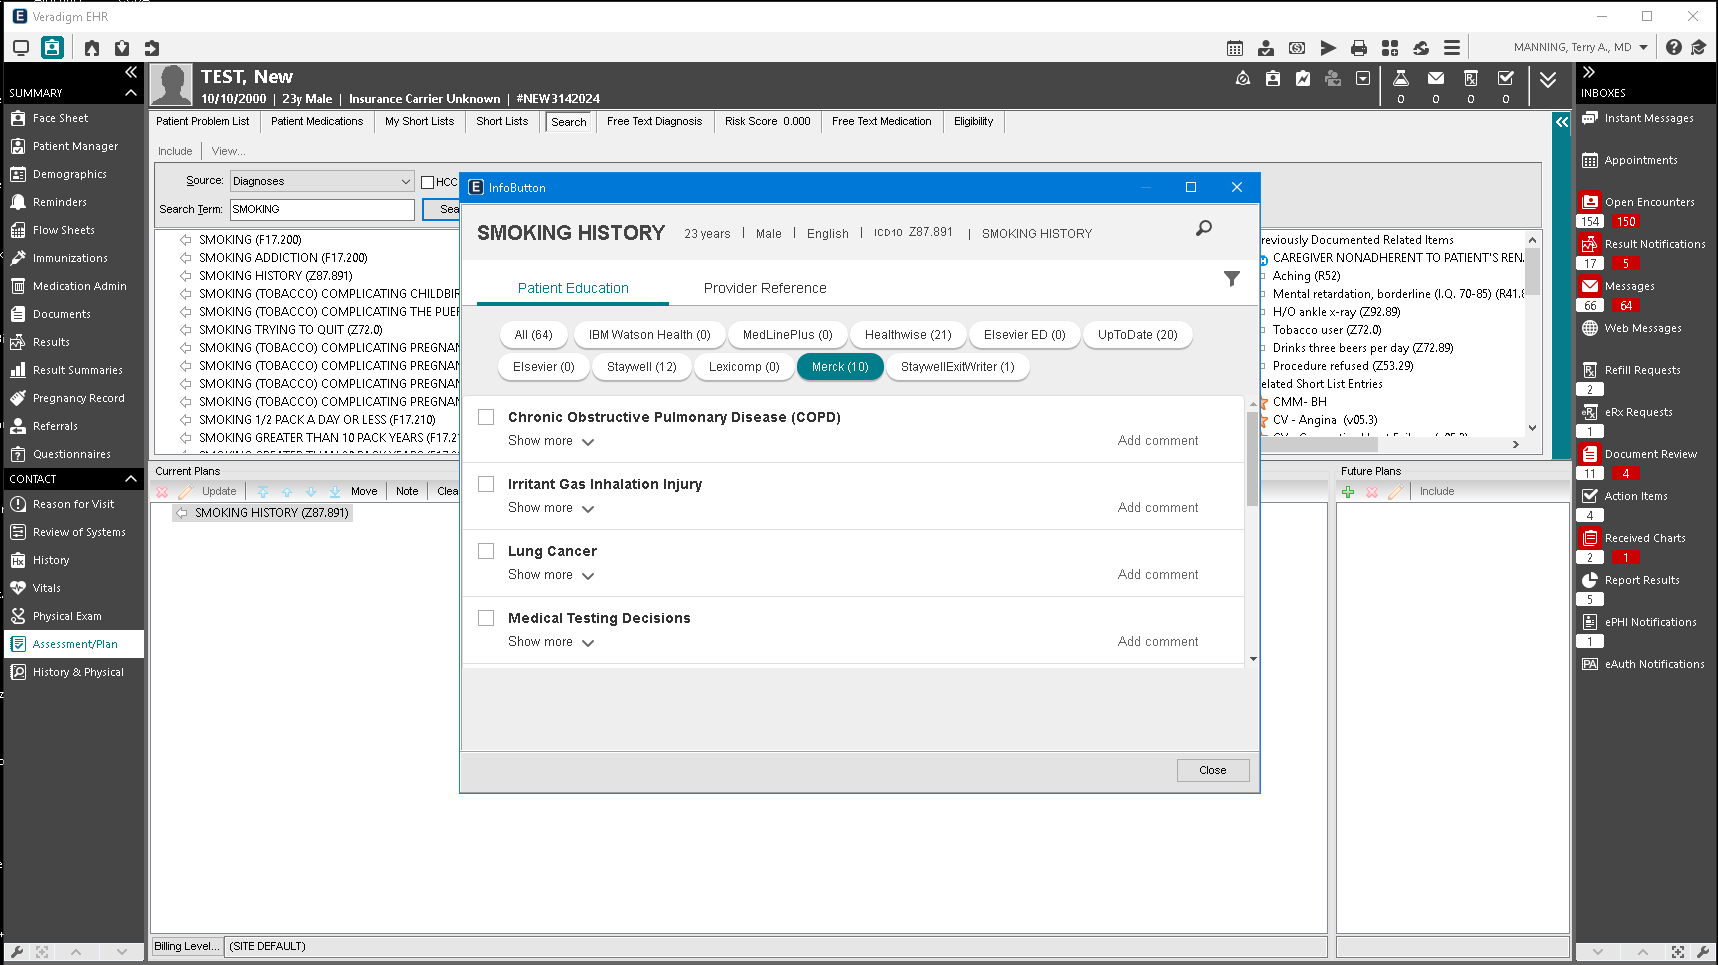This screenshot has width=1718, height=965.
Task: Open Vitals in the sidebar
Action: 47,588
